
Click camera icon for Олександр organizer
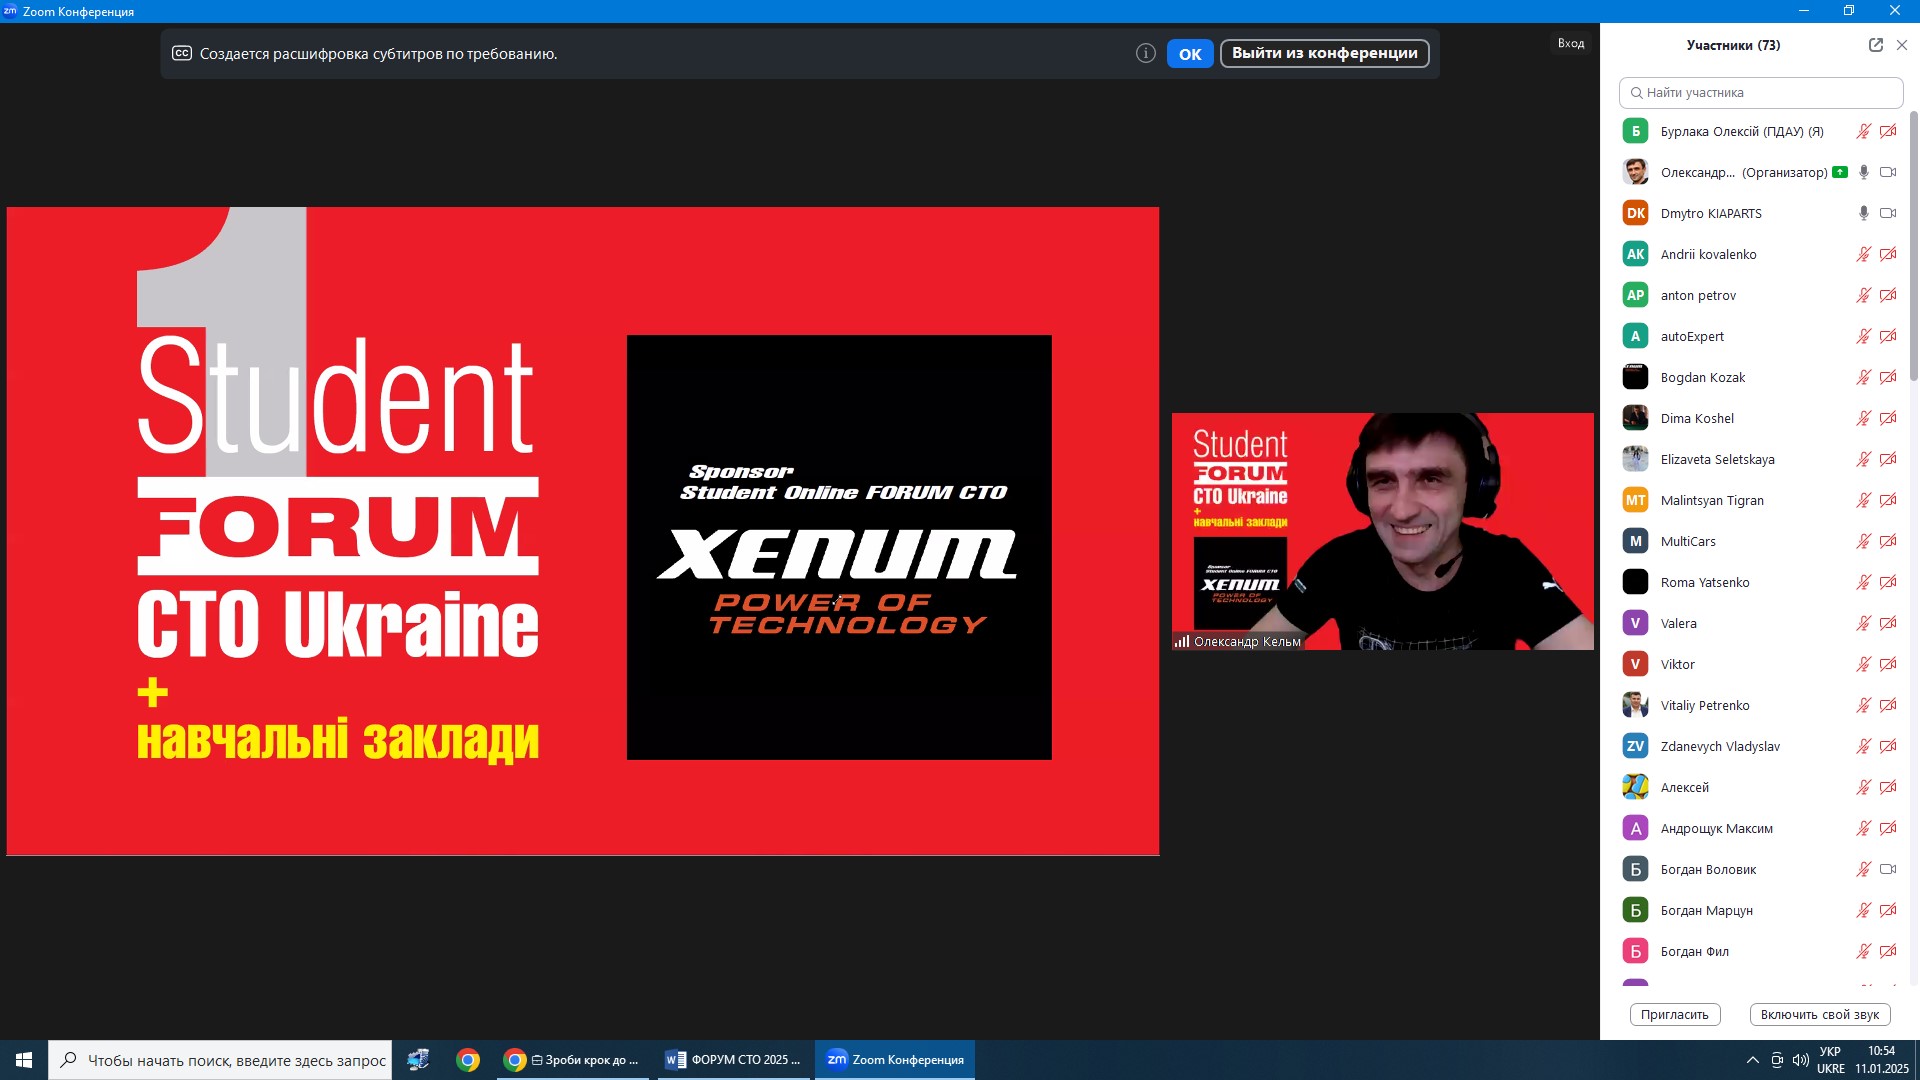coord(1888,172)
